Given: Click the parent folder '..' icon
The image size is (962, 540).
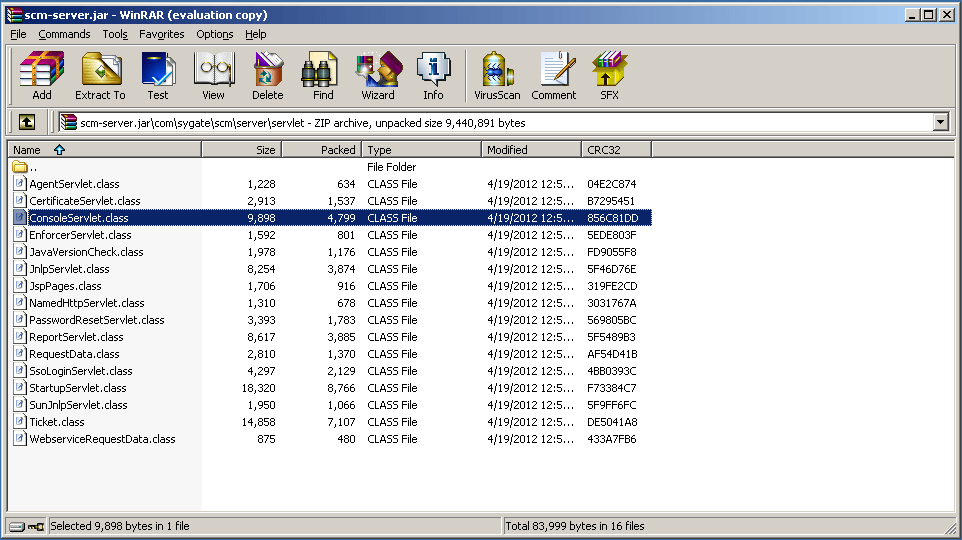Looking at the screenshot, I should [20, 167].
